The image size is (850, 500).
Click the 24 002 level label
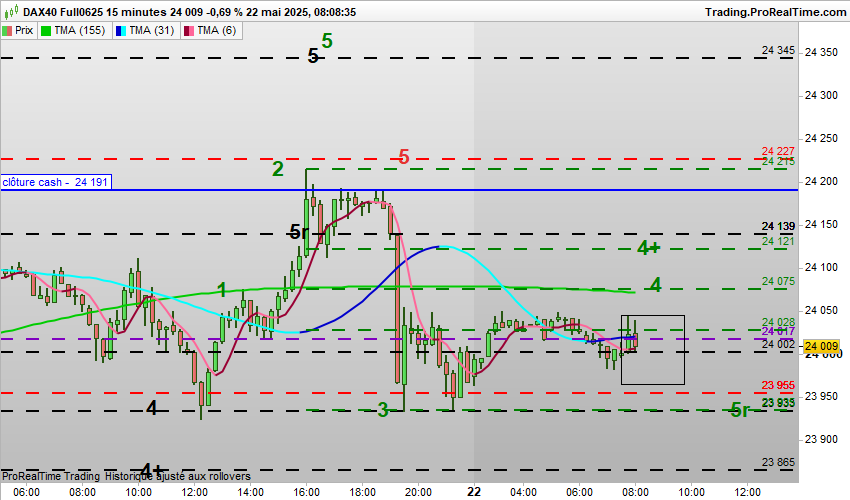point(778,344)
